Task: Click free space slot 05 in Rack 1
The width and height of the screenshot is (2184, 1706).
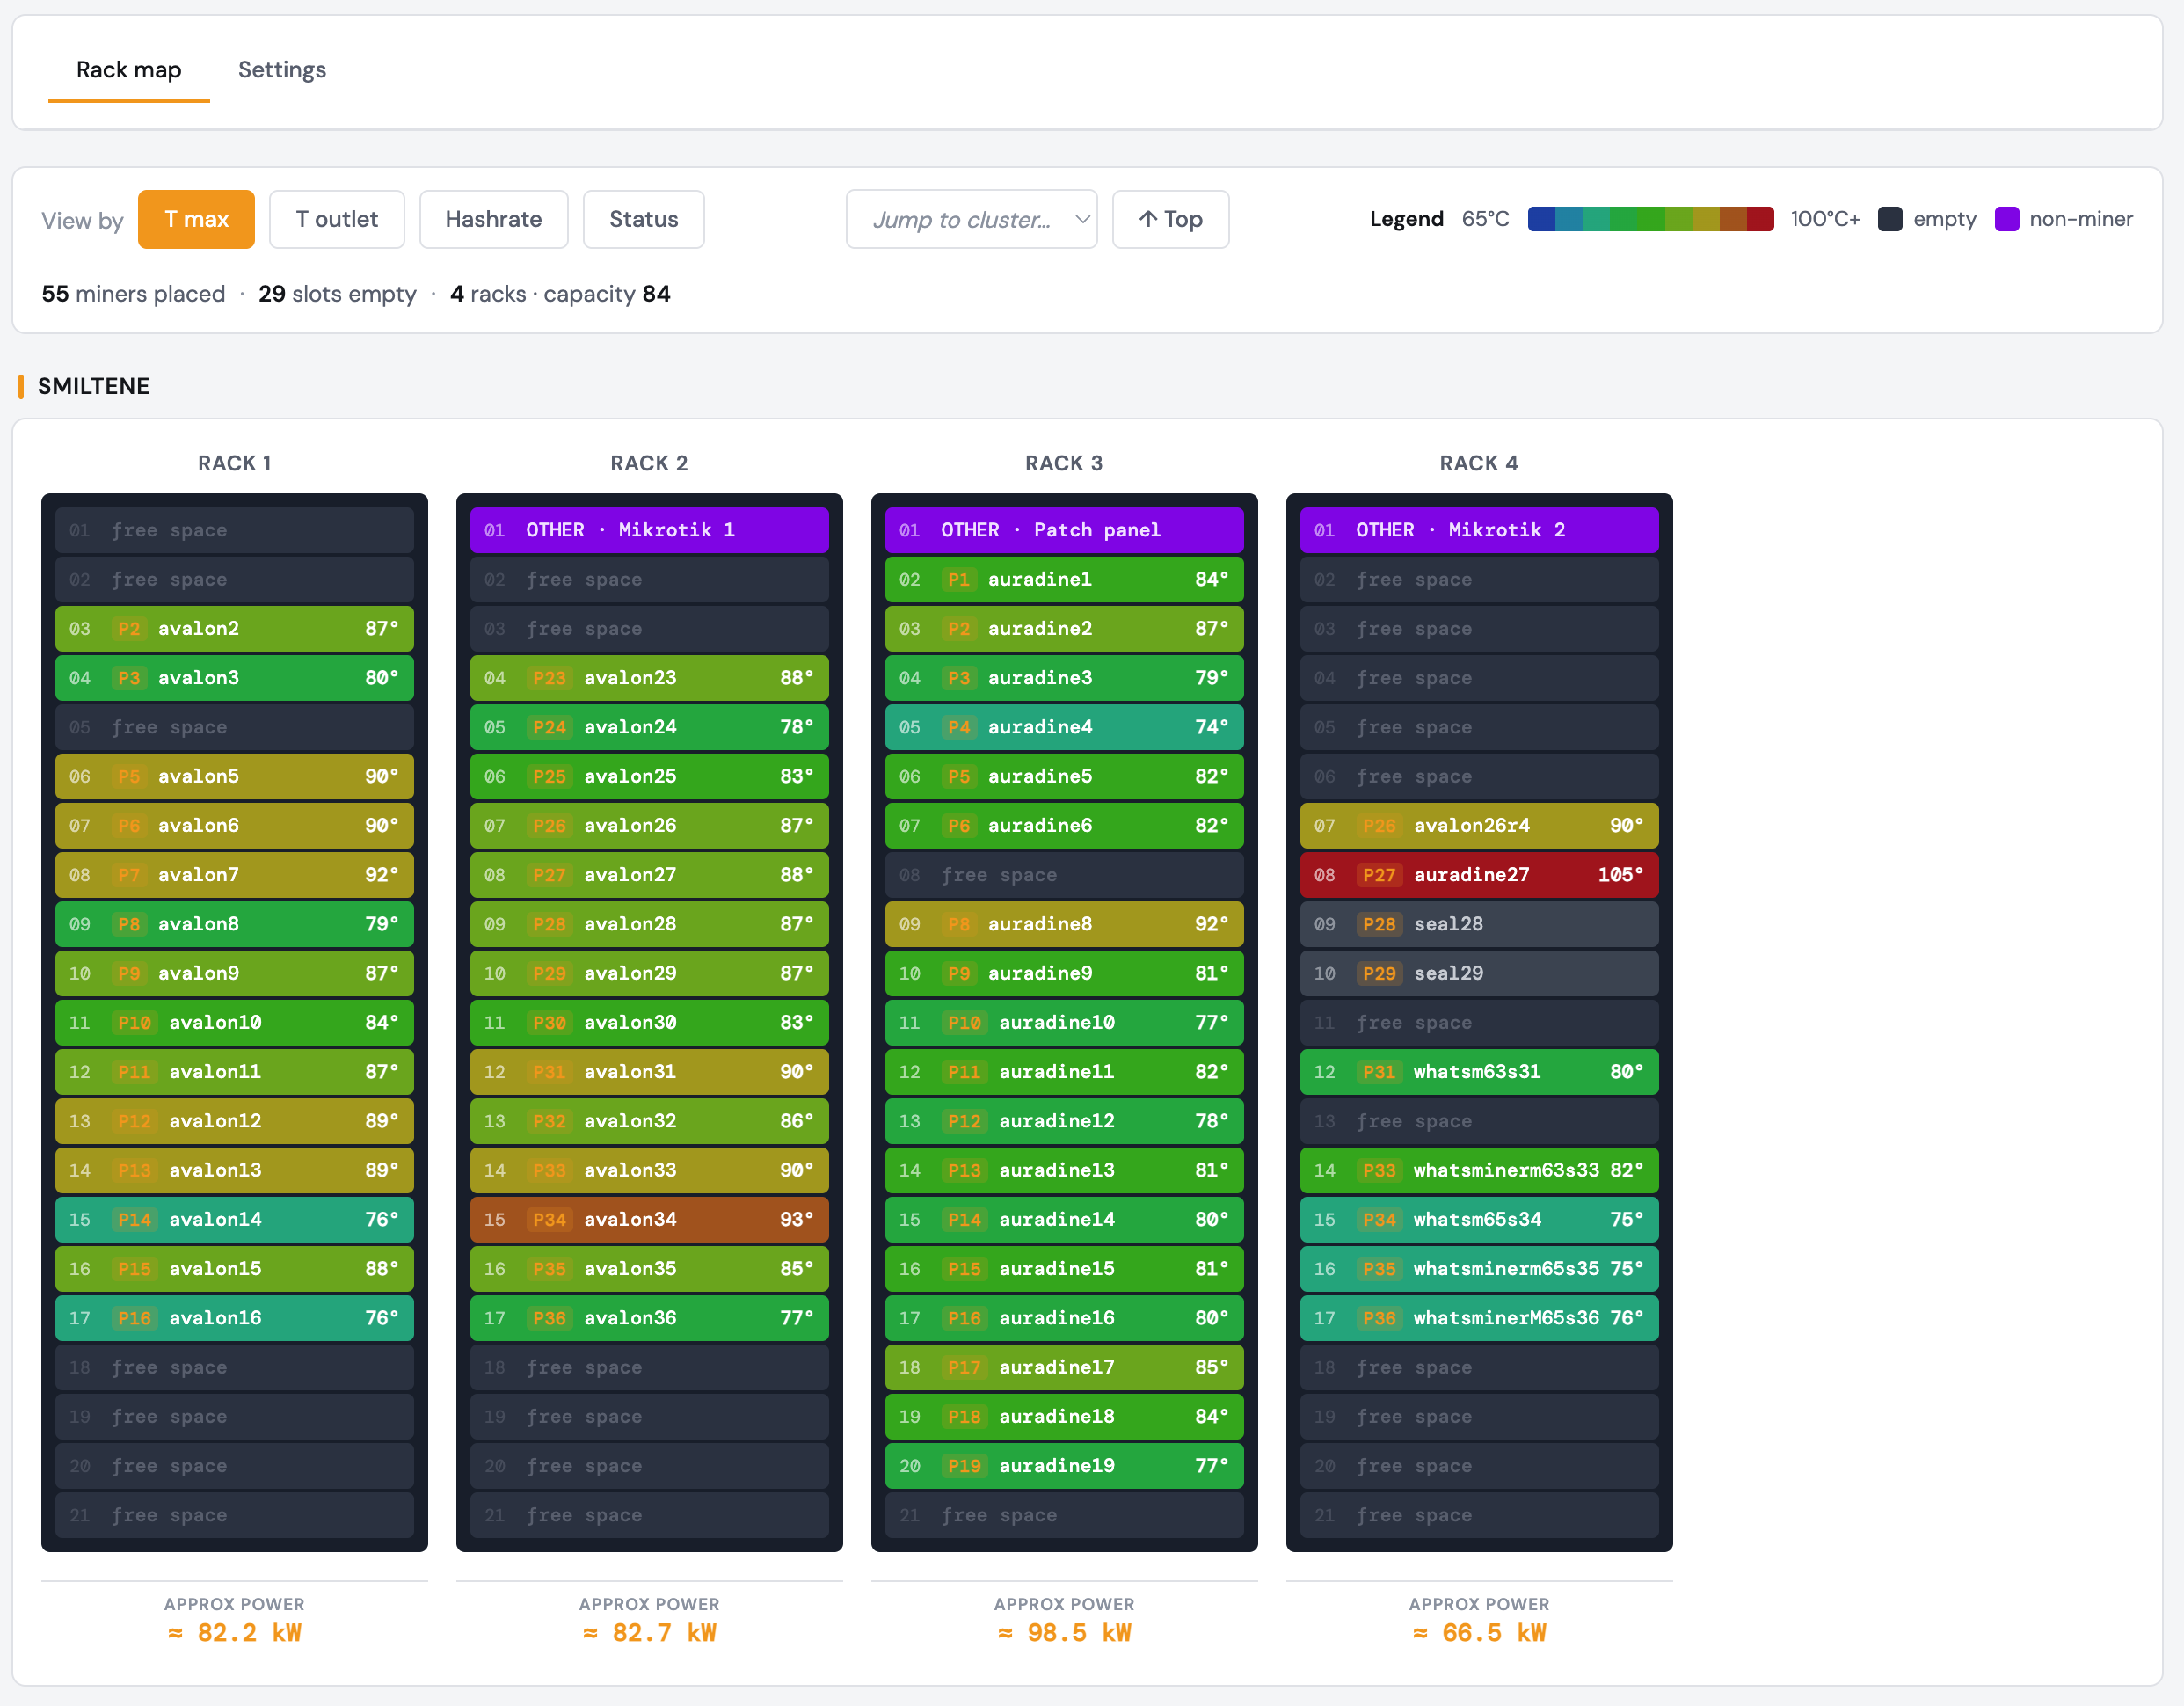Action: pyautogui.click(x=234, y=727)
